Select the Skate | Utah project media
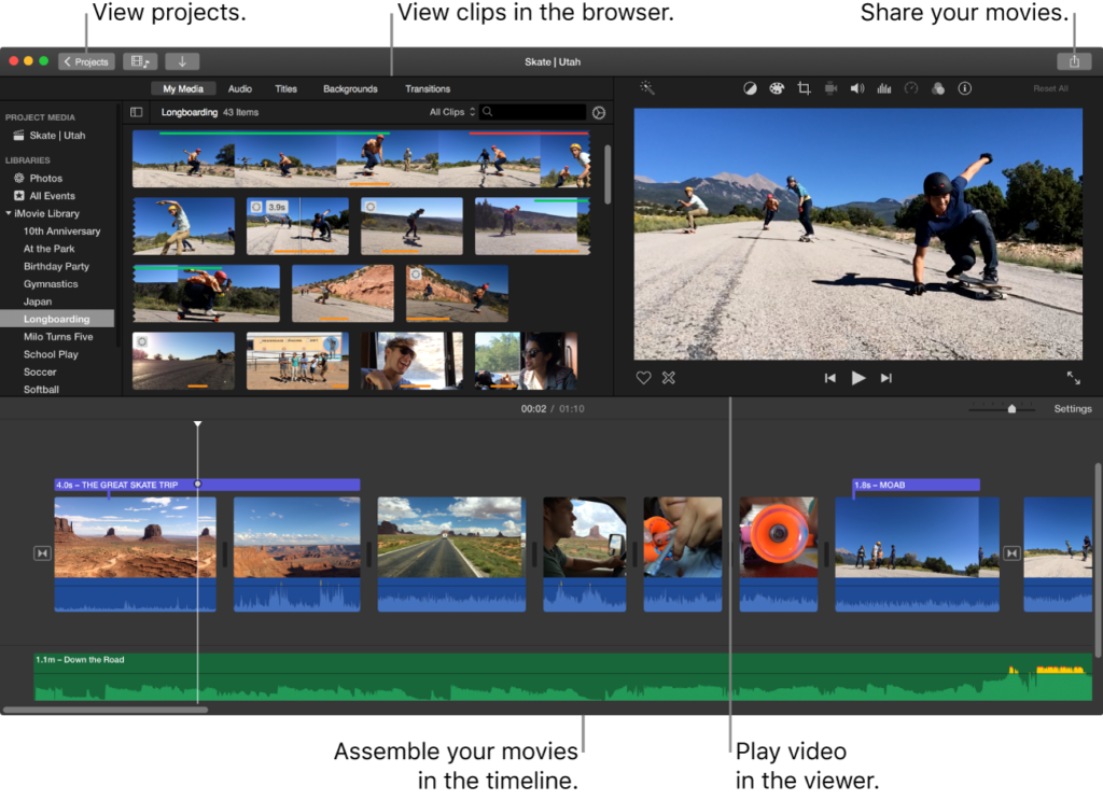 pos(57,135)
